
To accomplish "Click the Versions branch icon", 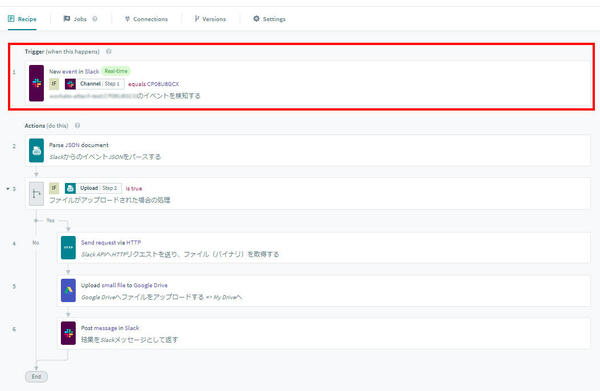I will [x=197, y=18].
